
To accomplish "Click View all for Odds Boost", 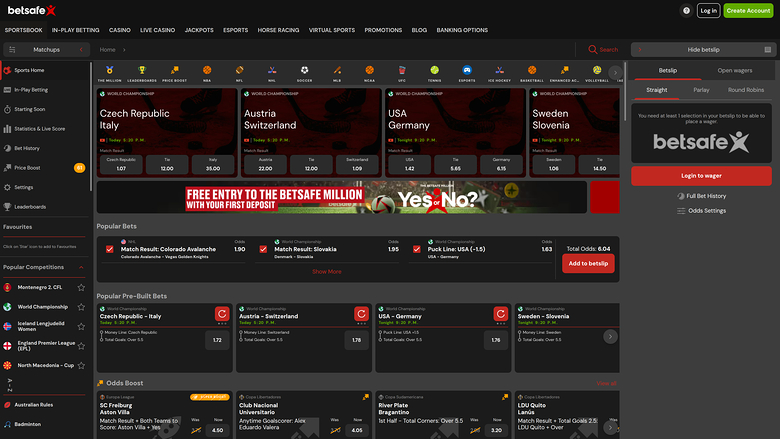I will 606,383.
